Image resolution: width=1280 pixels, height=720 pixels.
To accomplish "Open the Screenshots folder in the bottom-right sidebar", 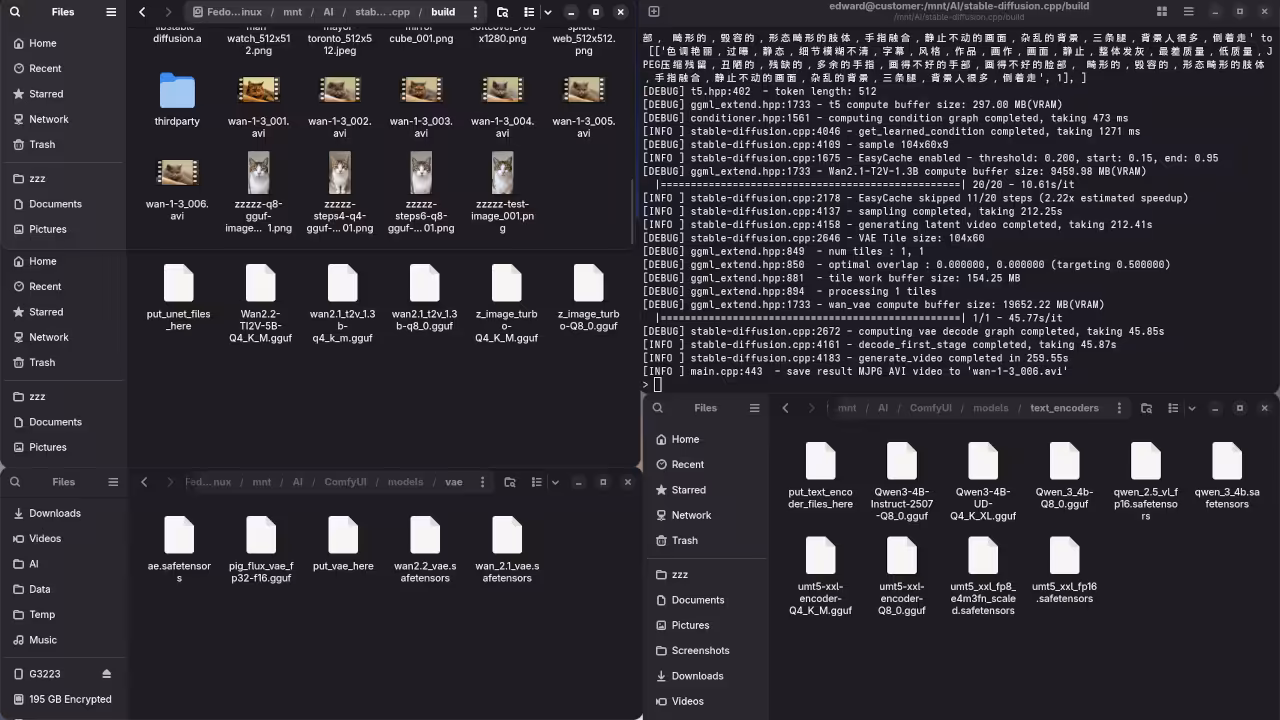I will point(700,650).
